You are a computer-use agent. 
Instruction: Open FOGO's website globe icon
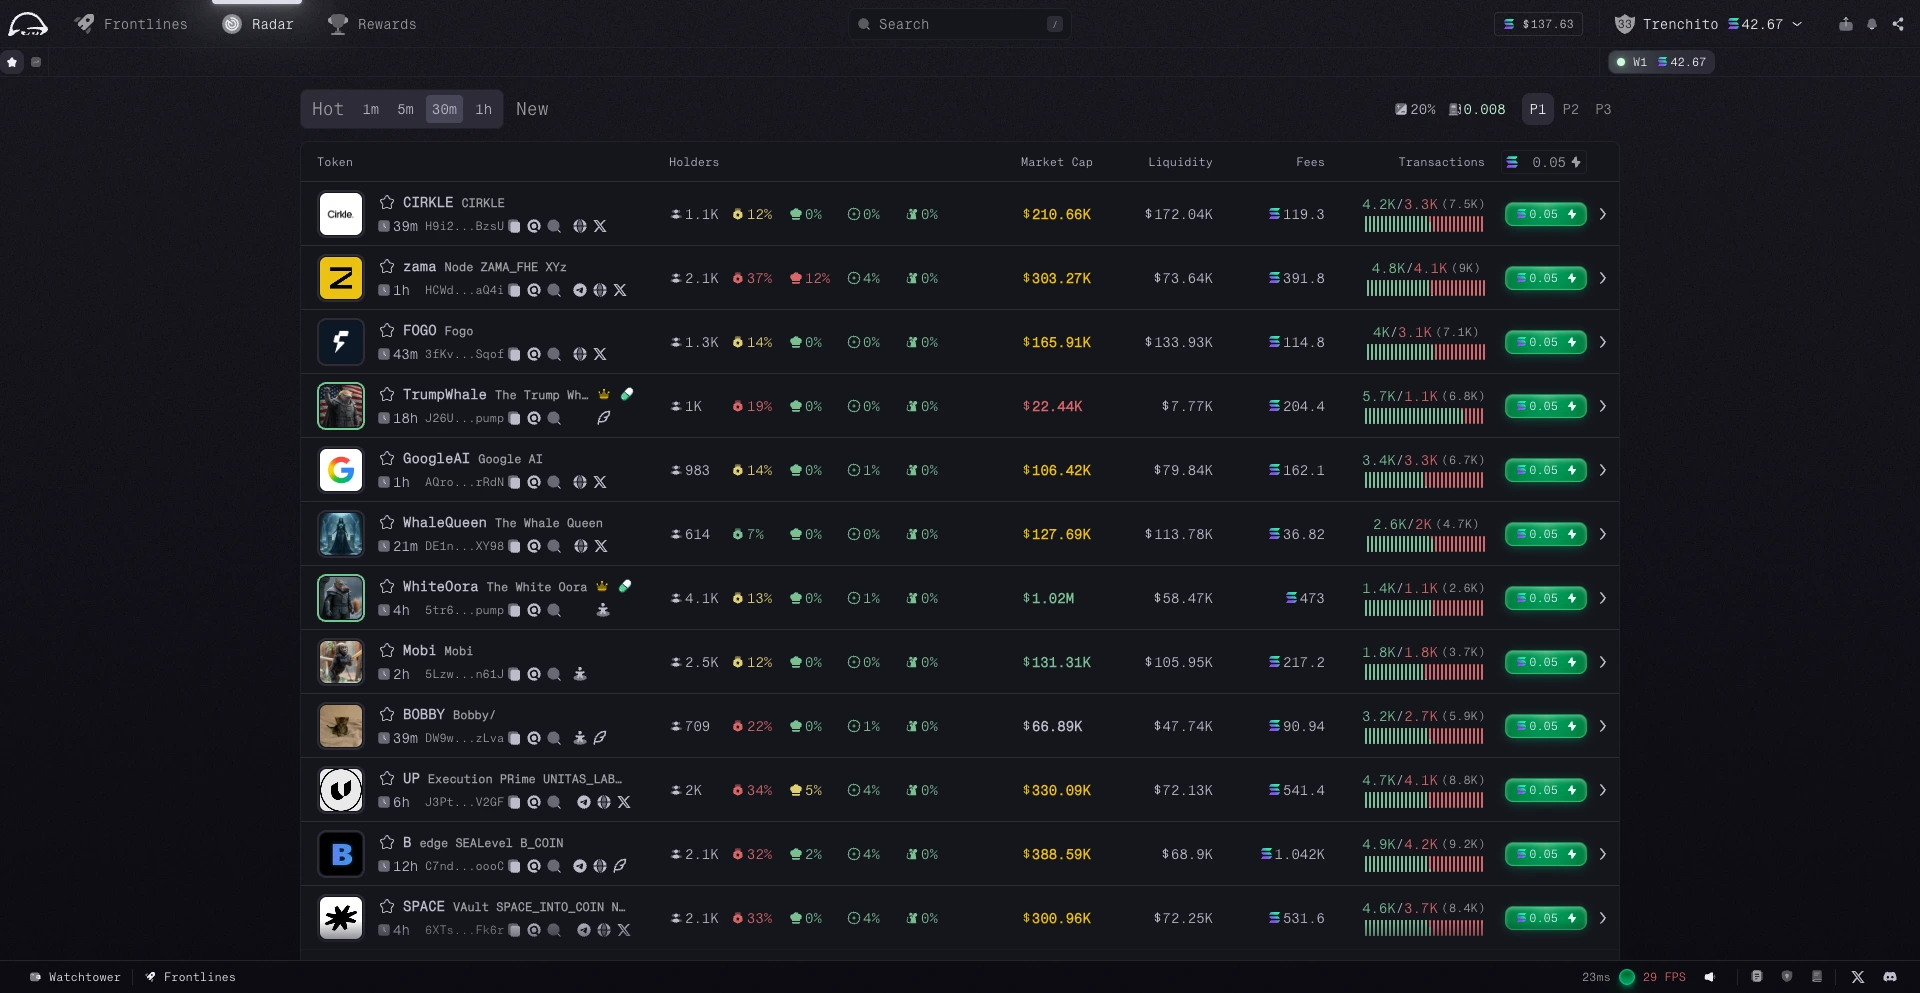click(579, 354)
